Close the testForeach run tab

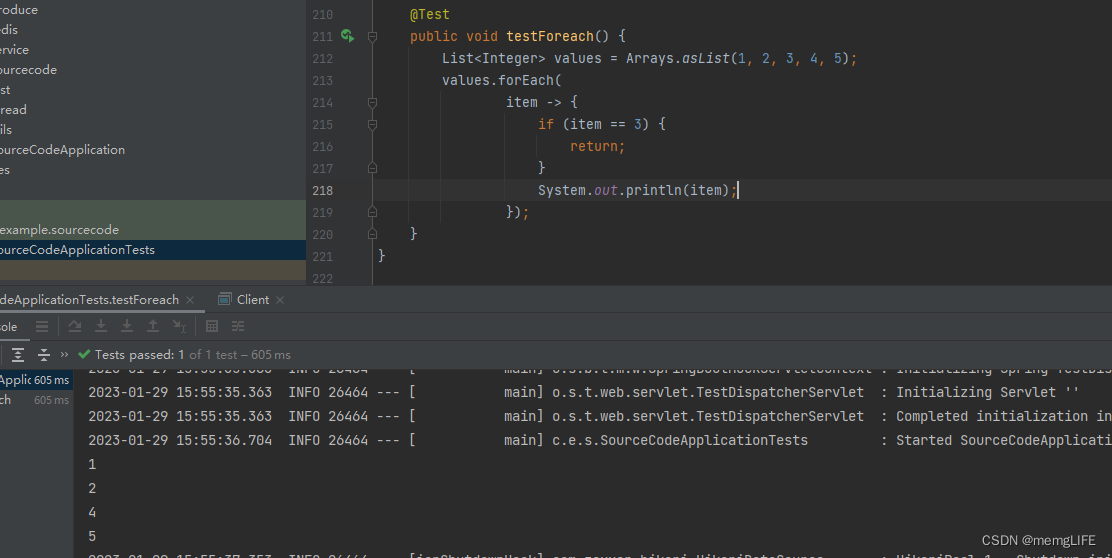[190, 300]
